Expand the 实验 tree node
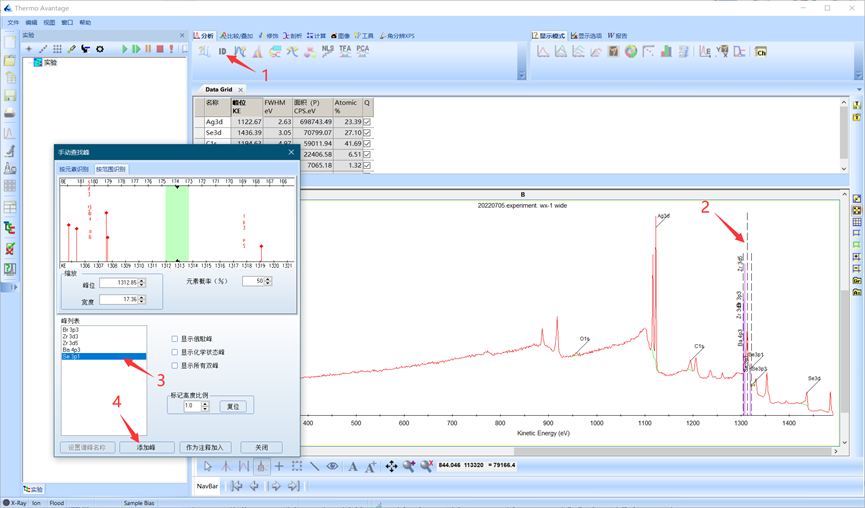 (29, 62)
